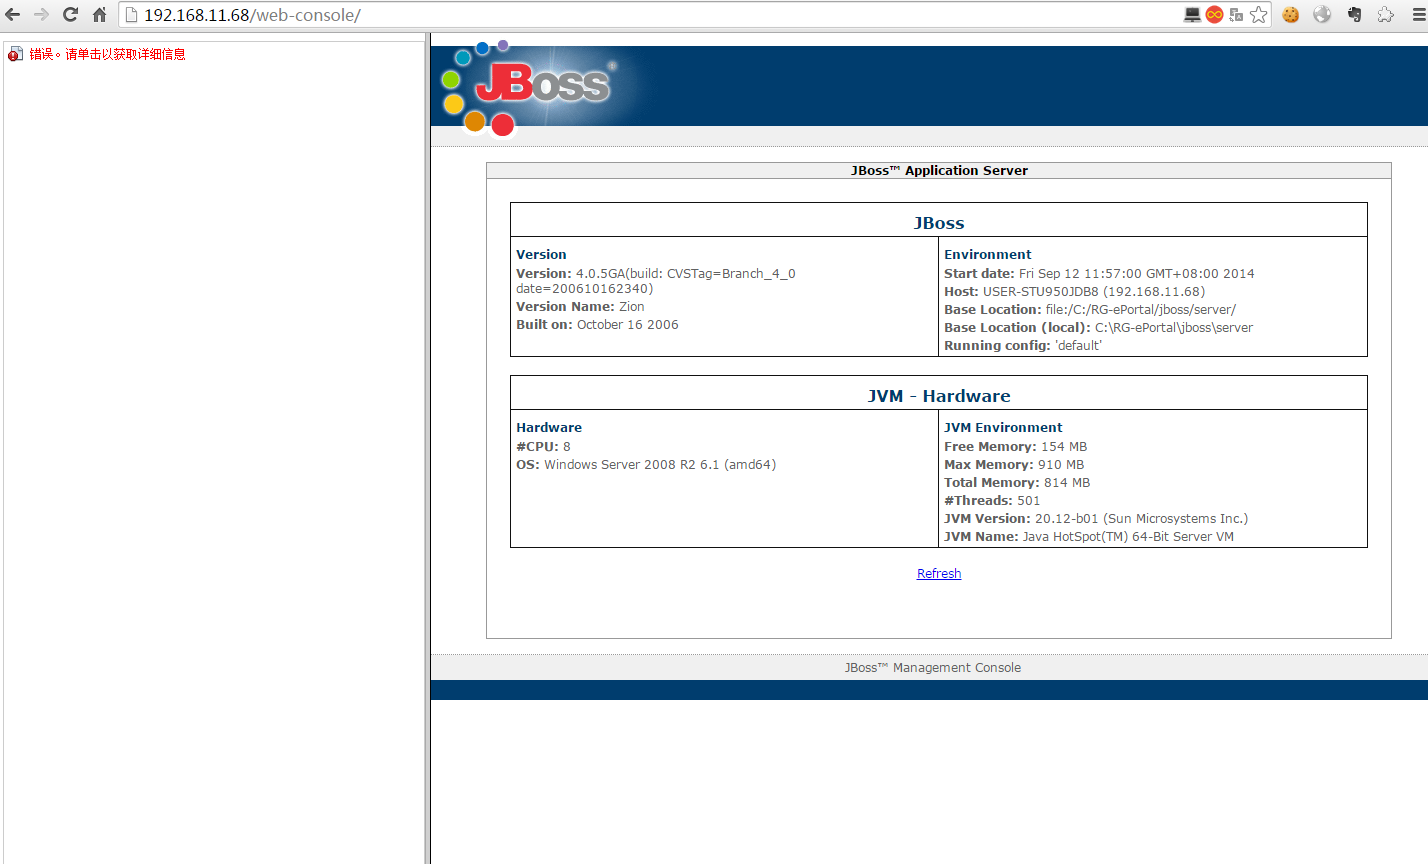Open the cookie extension

click(1291, 15)
